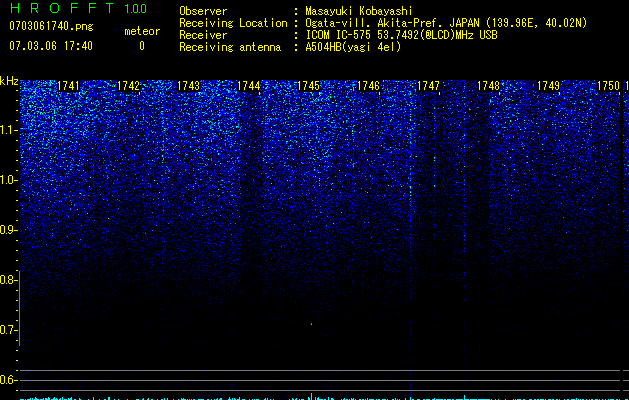Click the HROFFT 1.0.0 title text
This screenshot has width=629, height=400.
coord(78,8)
